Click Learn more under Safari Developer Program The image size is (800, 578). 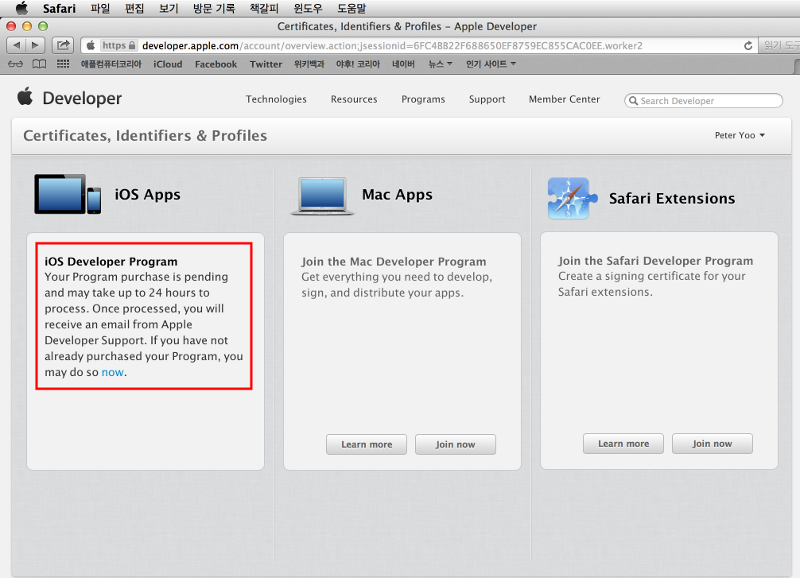coord(623,443)
